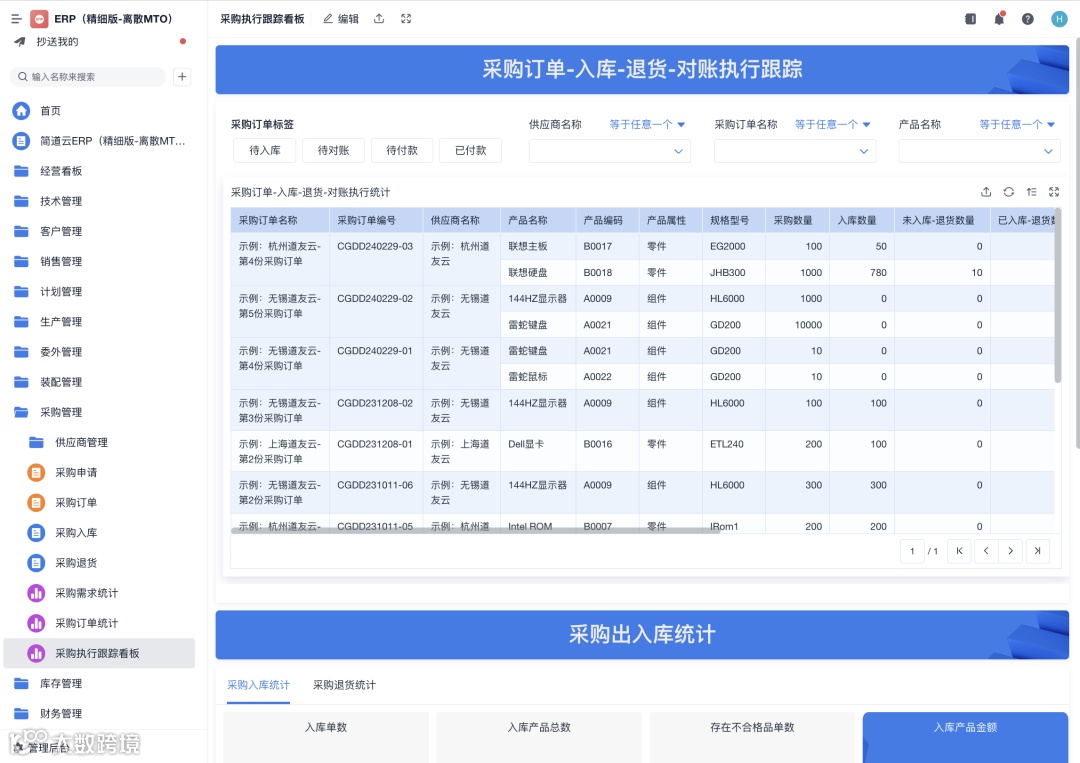Click the share icon beside 编辑
The height and width of the screenshot is (763, 1080).
pos(379,19)
